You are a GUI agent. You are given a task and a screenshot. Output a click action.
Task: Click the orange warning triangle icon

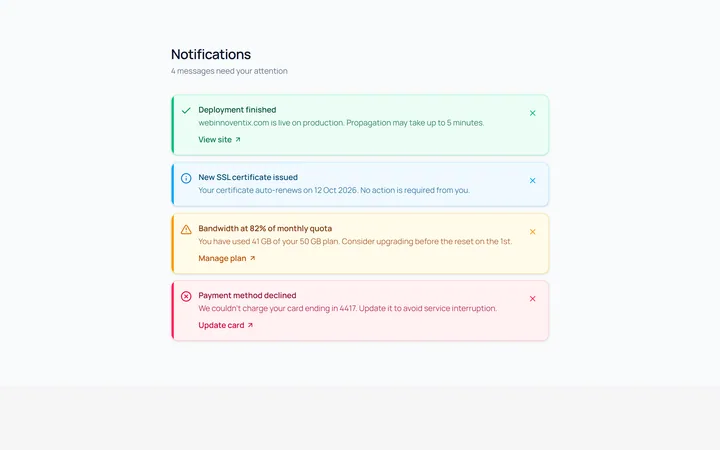pos(186,229)
